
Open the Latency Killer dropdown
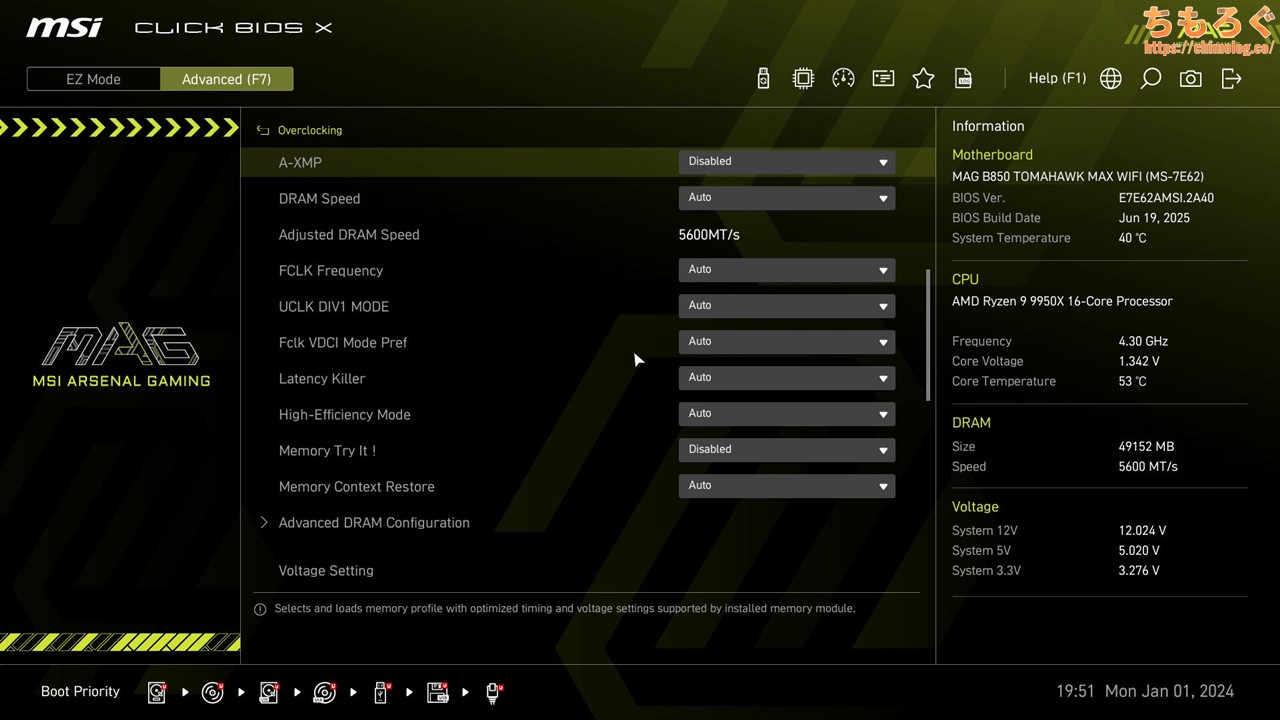[x=786, y=378]
